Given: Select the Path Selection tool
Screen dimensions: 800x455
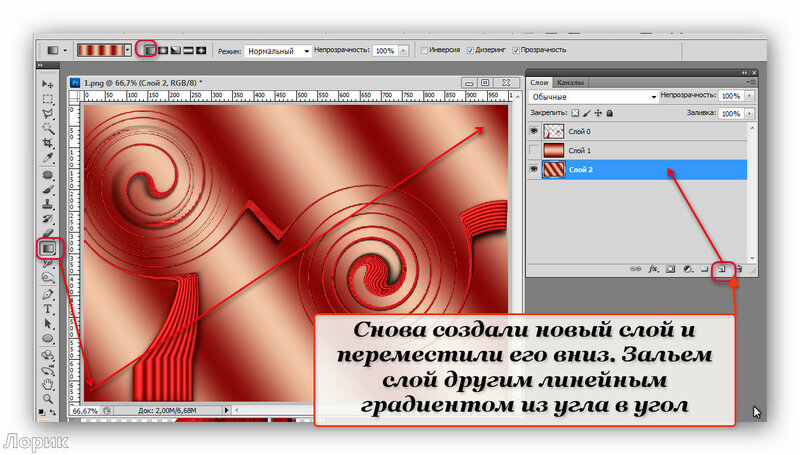Looking at the screenshot, I should 48,324.
